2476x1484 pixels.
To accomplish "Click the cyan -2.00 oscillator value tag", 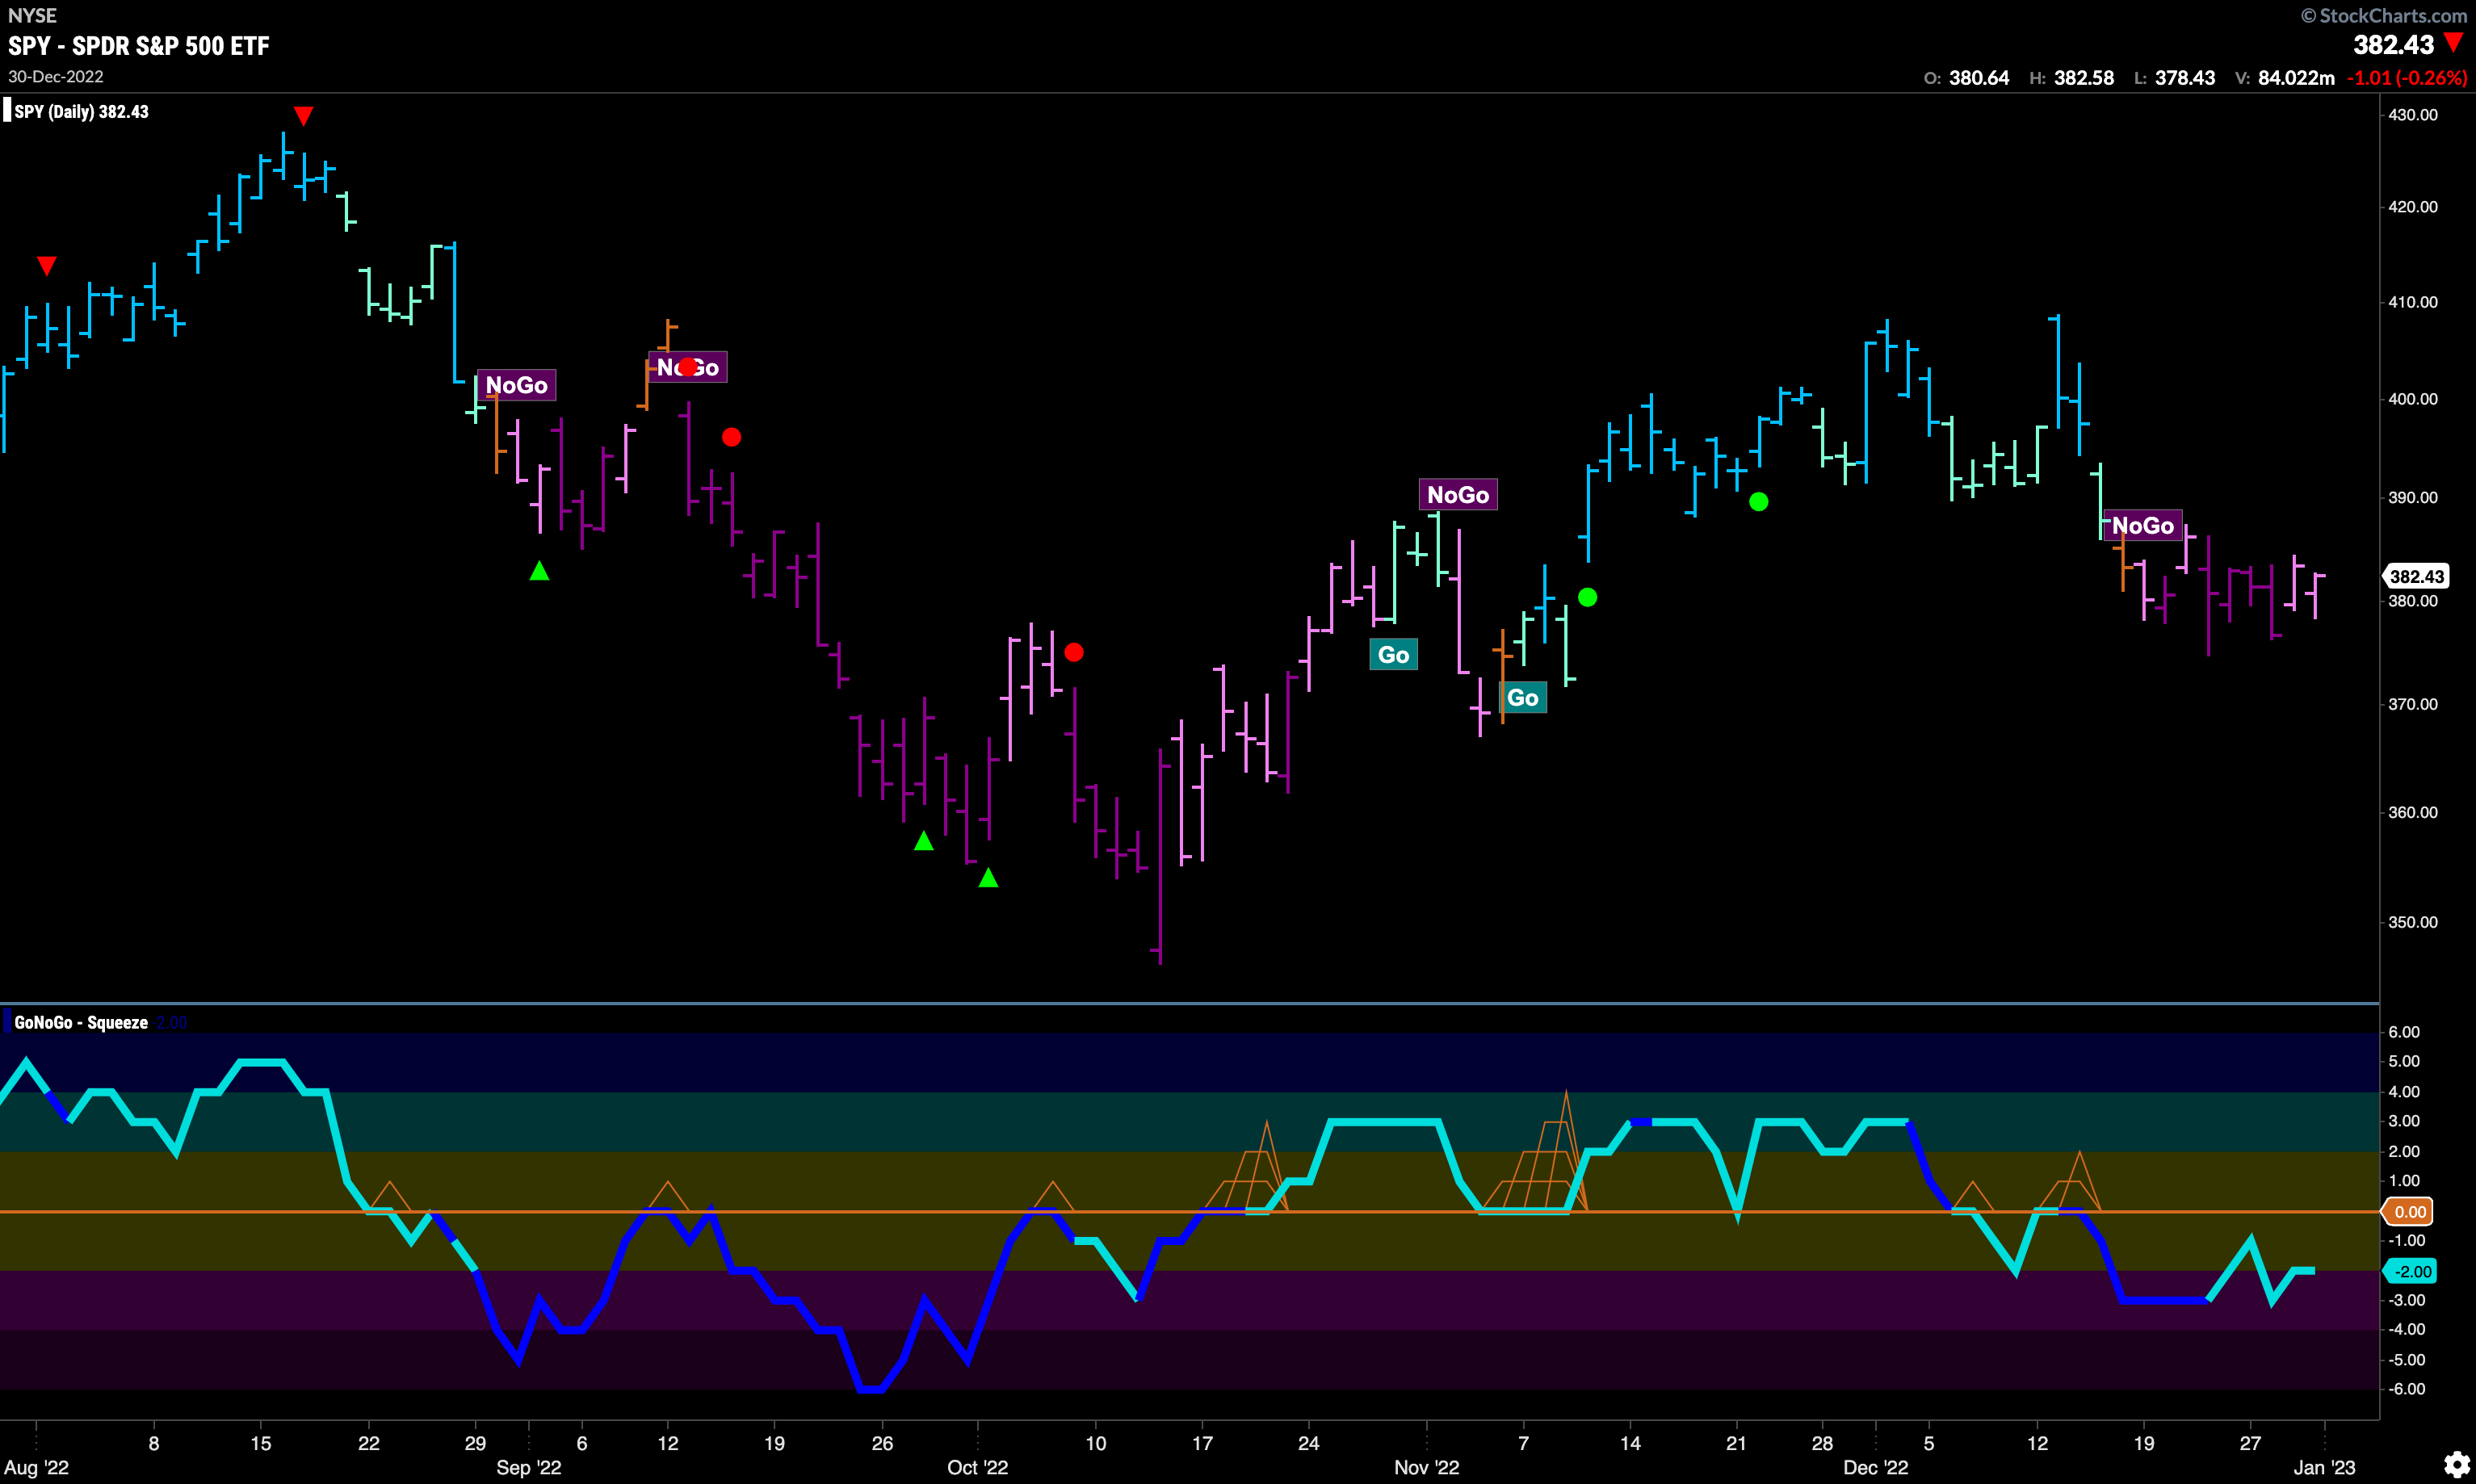I will [2411, 1271].
